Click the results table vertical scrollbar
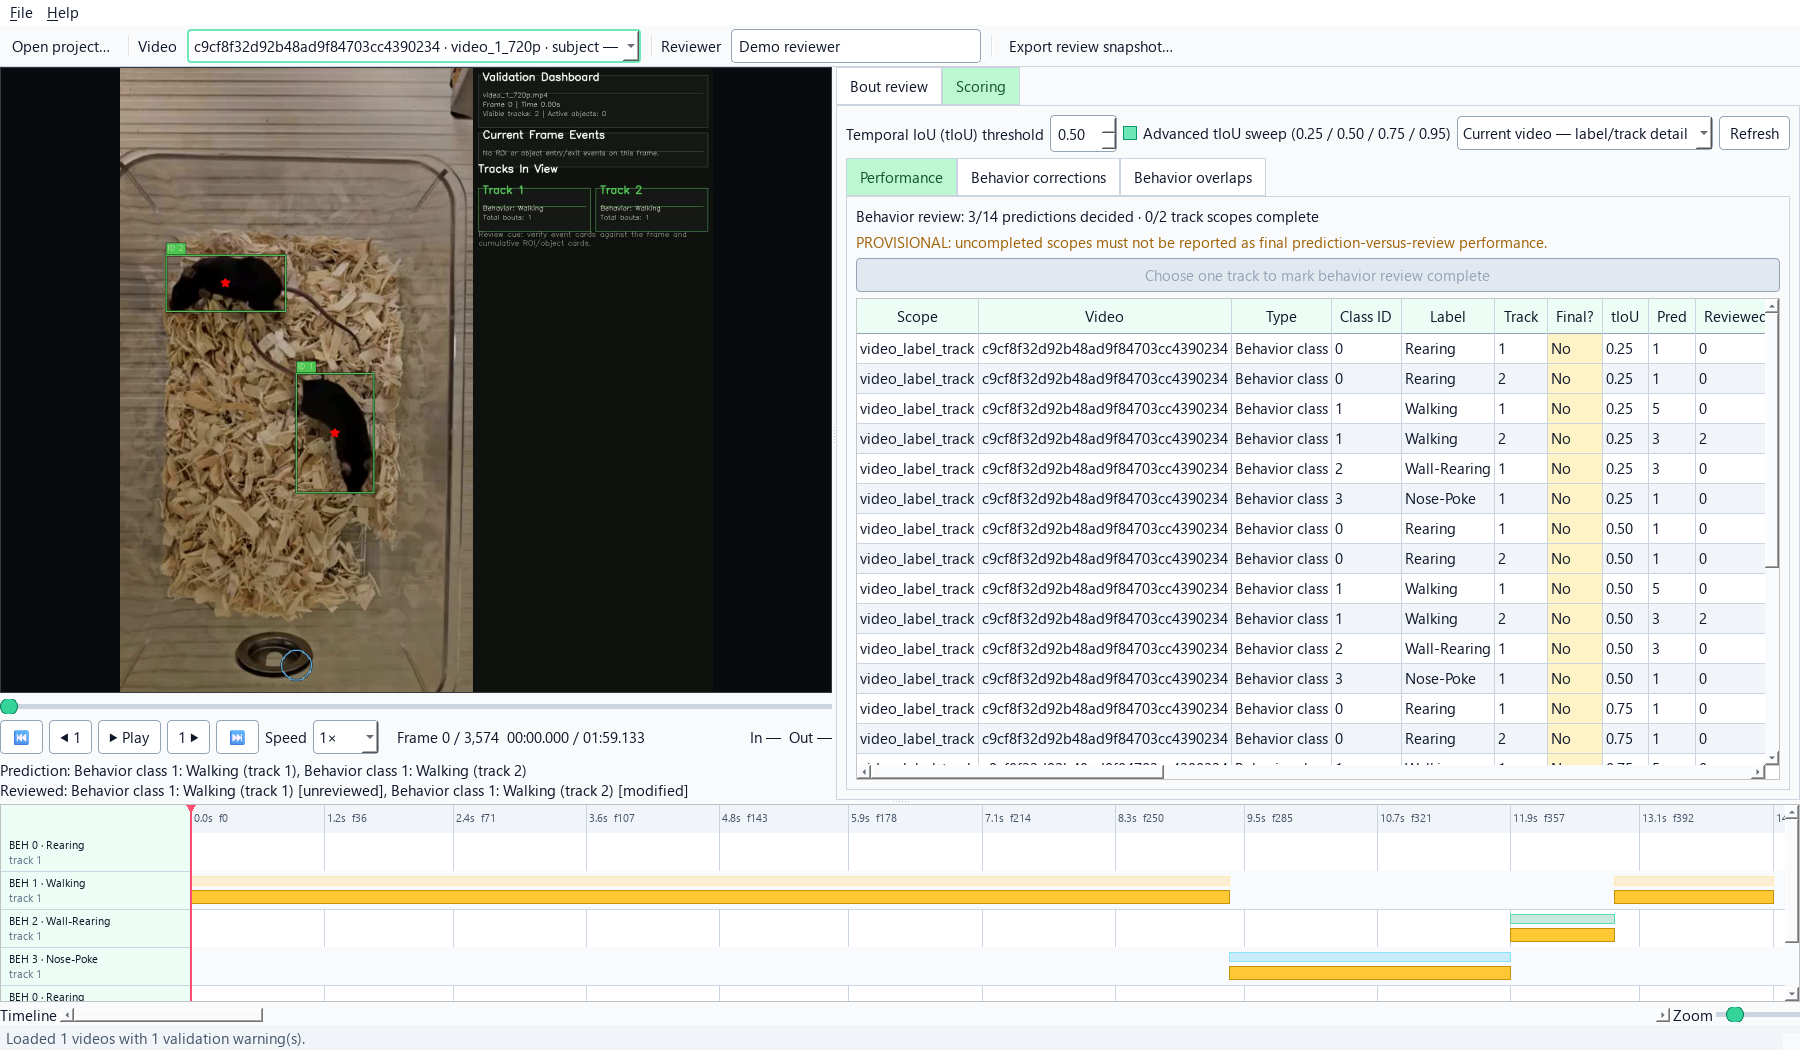This screenshot has width=1800, height=1050. click(1772, 440)
